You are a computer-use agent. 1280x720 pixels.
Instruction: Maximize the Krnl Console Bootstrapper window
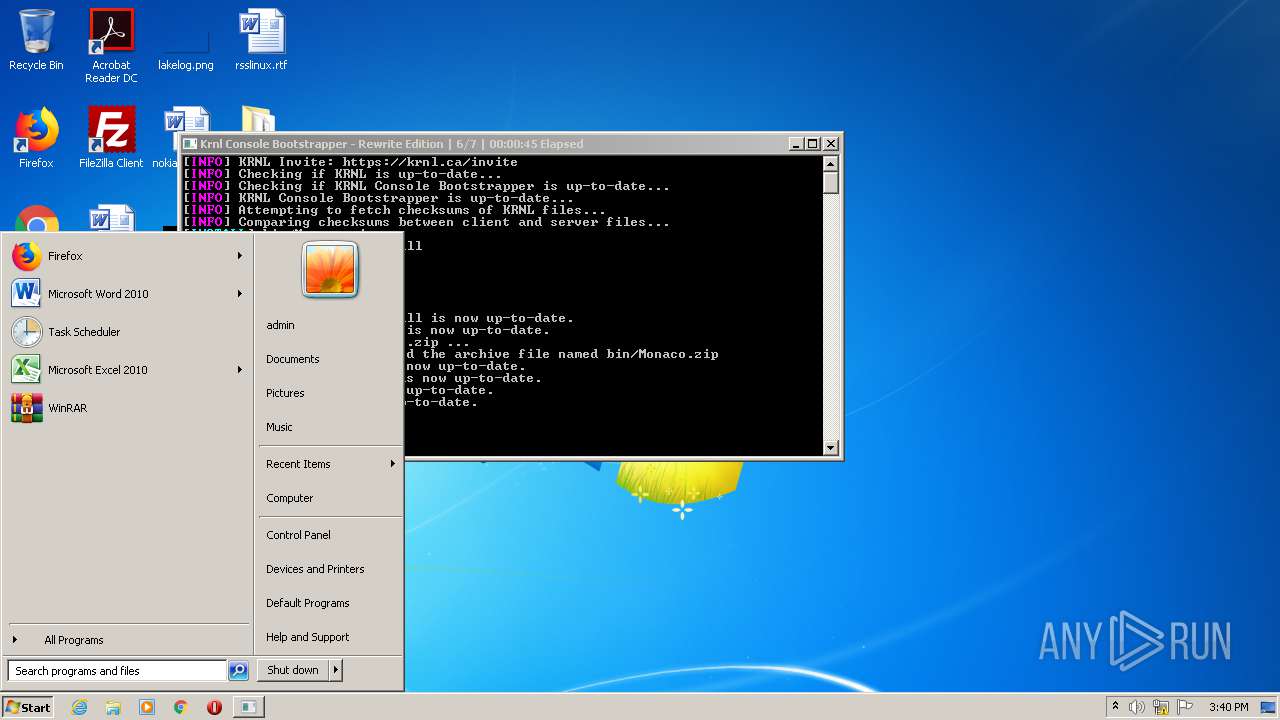point(813,144)
